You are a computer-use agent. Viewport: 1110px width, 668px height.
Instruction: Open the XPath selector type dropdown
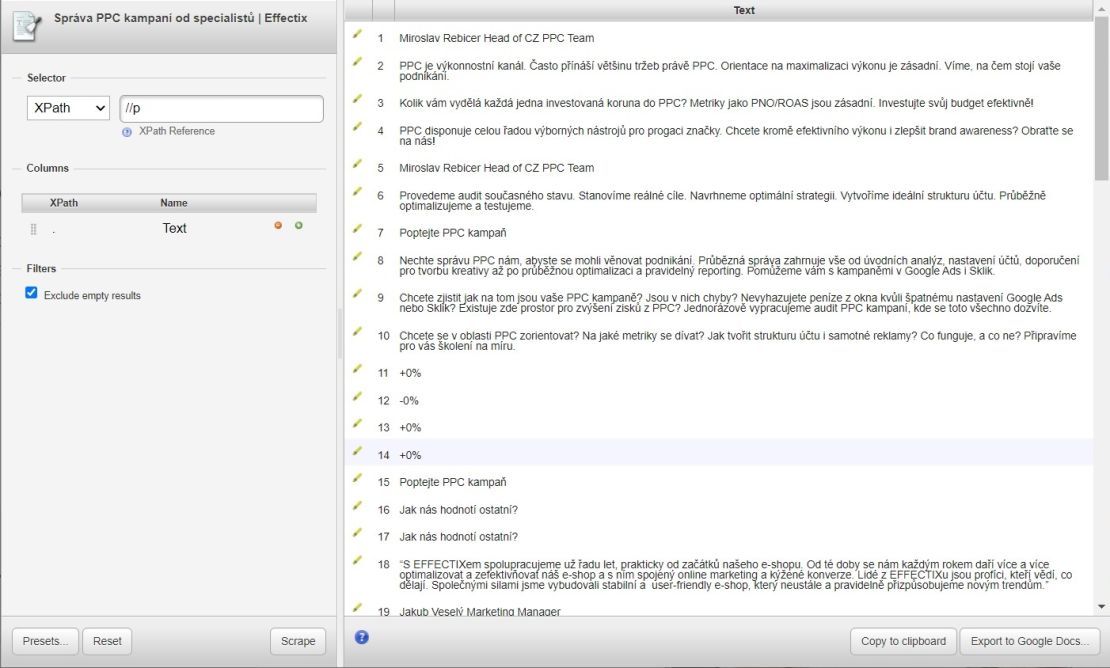coord(69,108)
